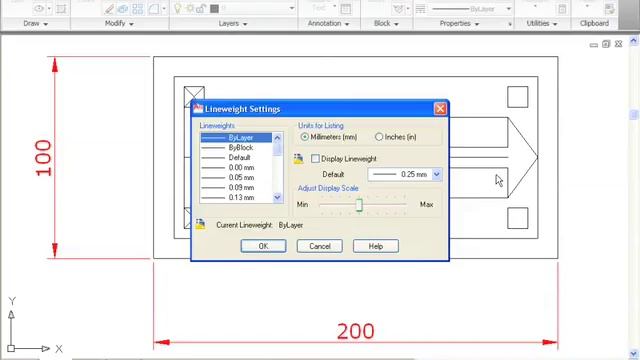Viewport: 640px width, 360px height.
Task: Open the layer name dropdown in Layers
Action: tap(292, 9)
